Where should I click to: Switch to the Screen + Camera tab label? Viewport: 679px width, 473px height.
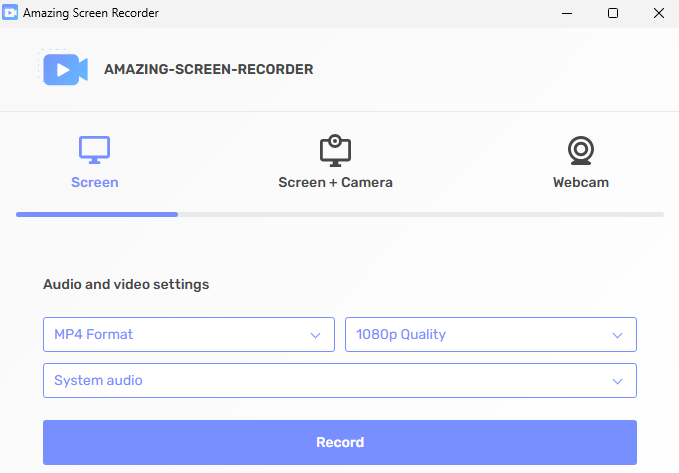pos(335,183)
